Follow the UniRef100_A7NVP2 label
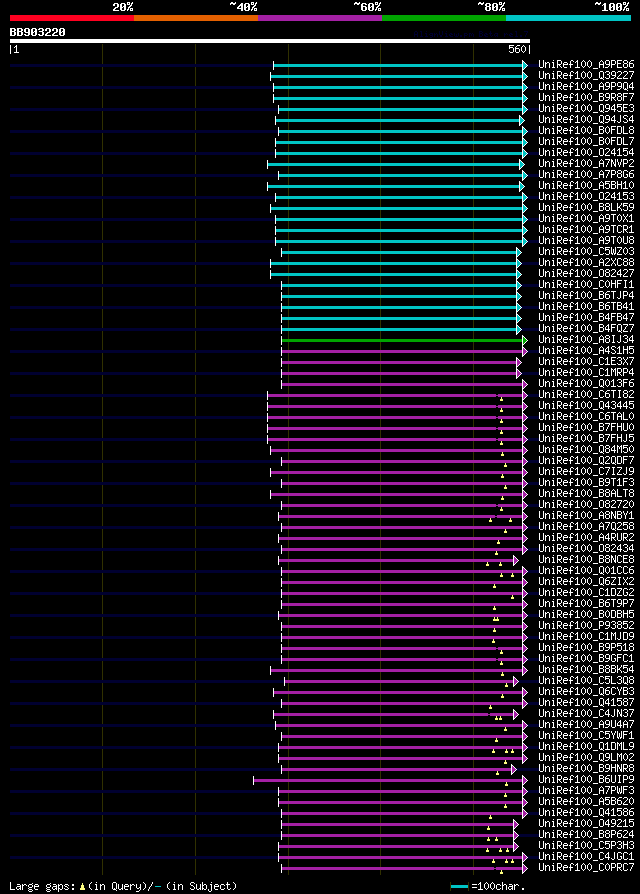This screenshot has height=894, width=640. click(x=586, y=164)
